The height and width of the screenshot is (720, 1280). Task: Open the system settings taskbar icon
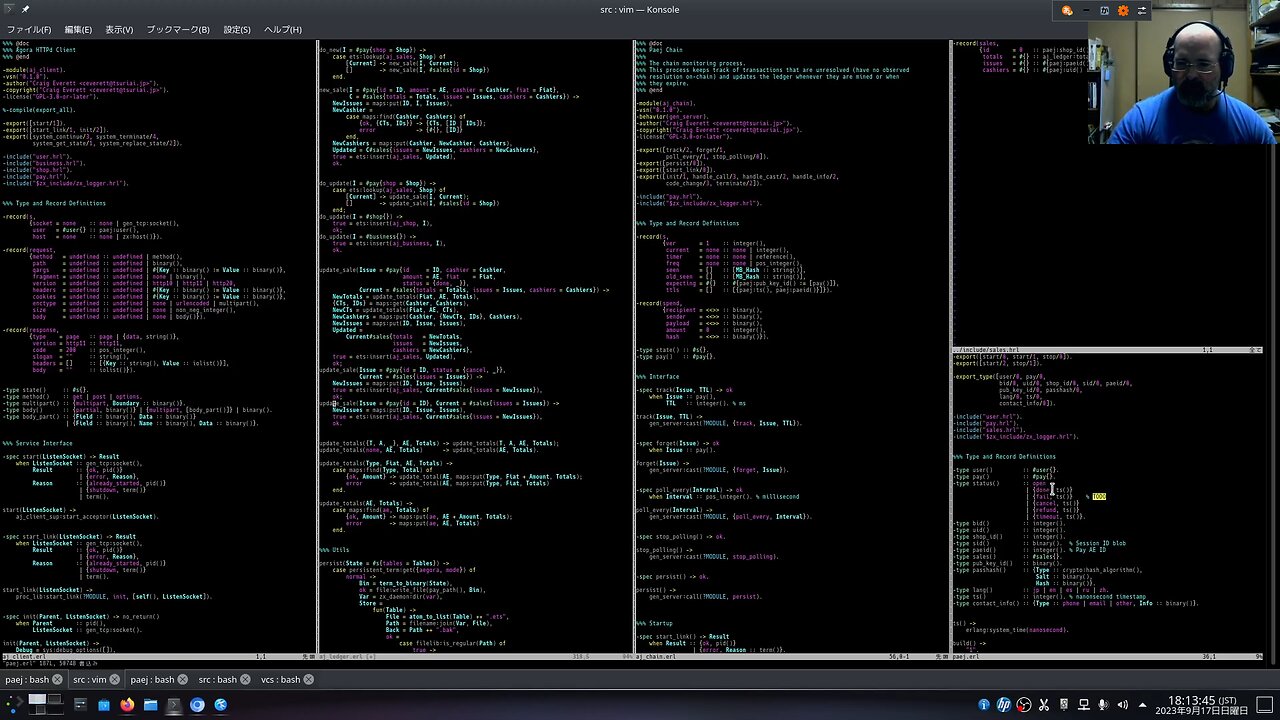(80, 705)
